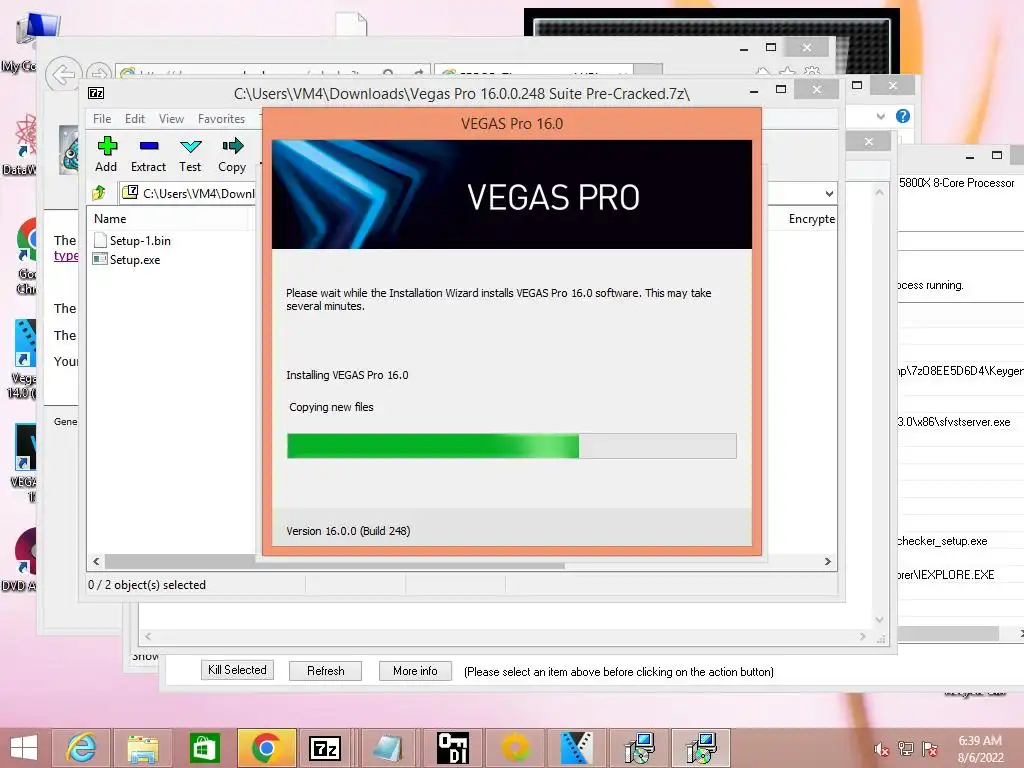Switch to 7-Zip on the taskbar

(326, 748)
